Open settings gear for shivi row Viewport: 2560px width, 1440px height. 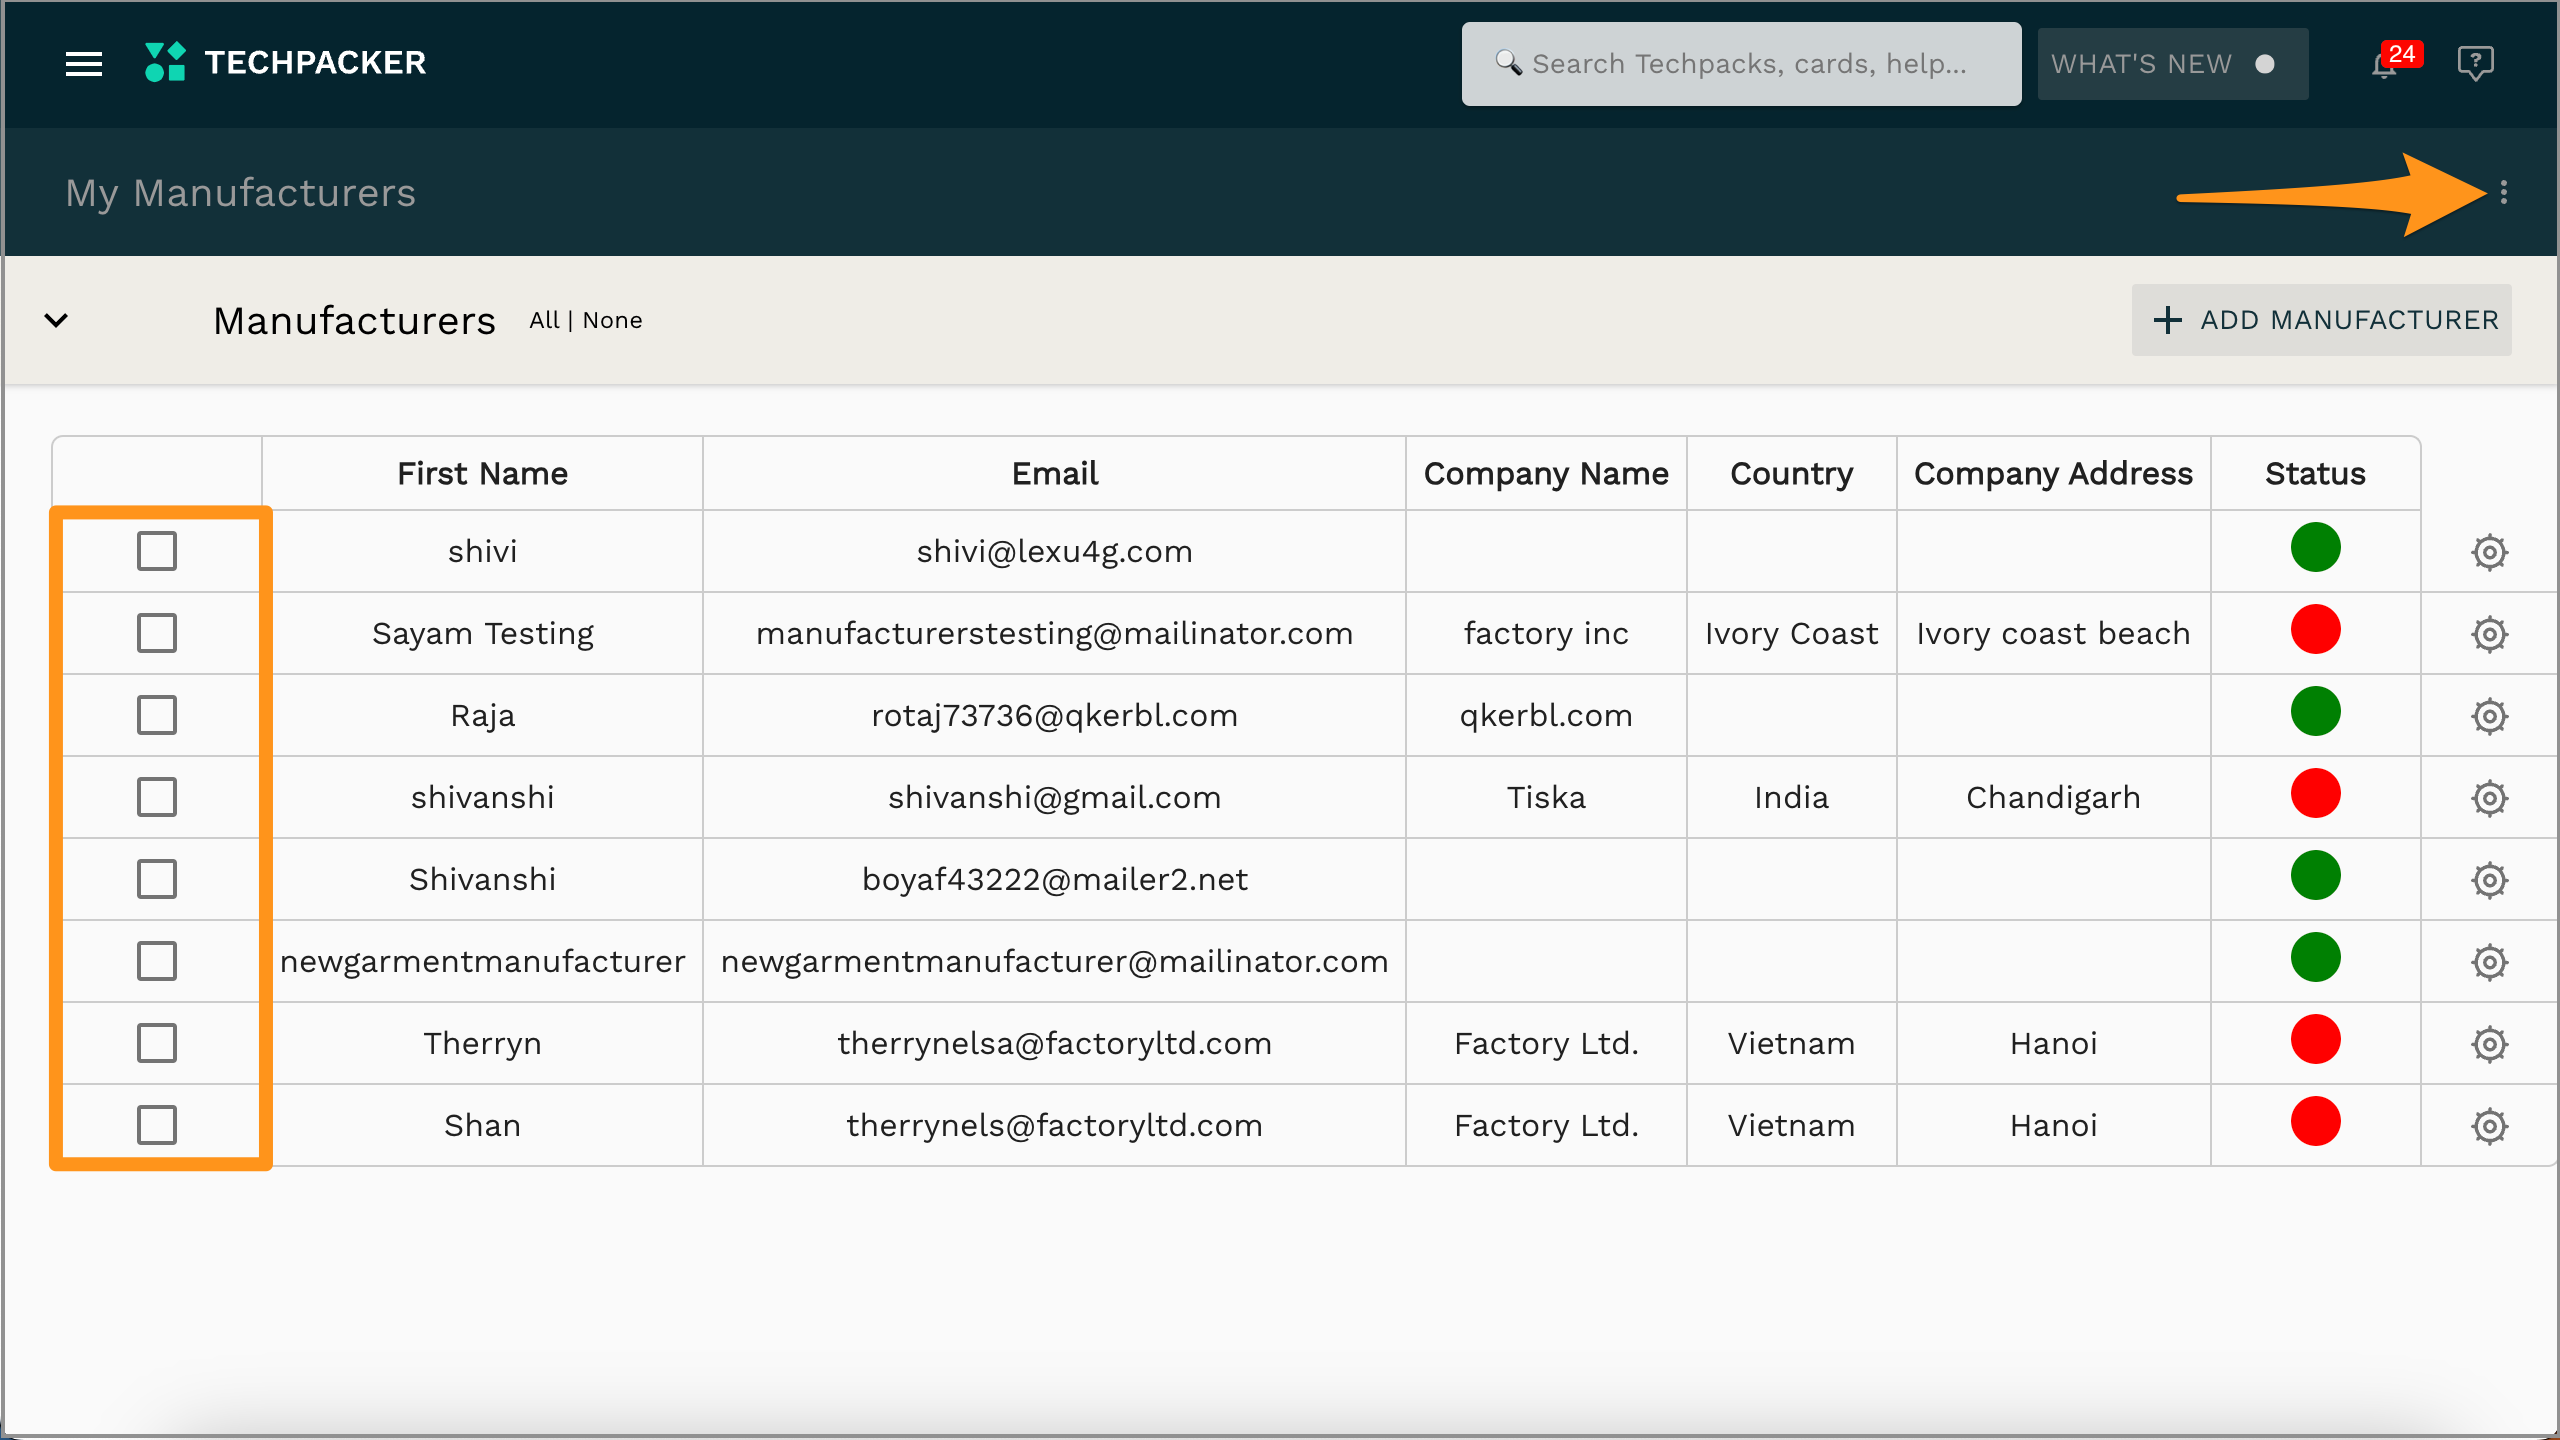(x=2489, y=552)
